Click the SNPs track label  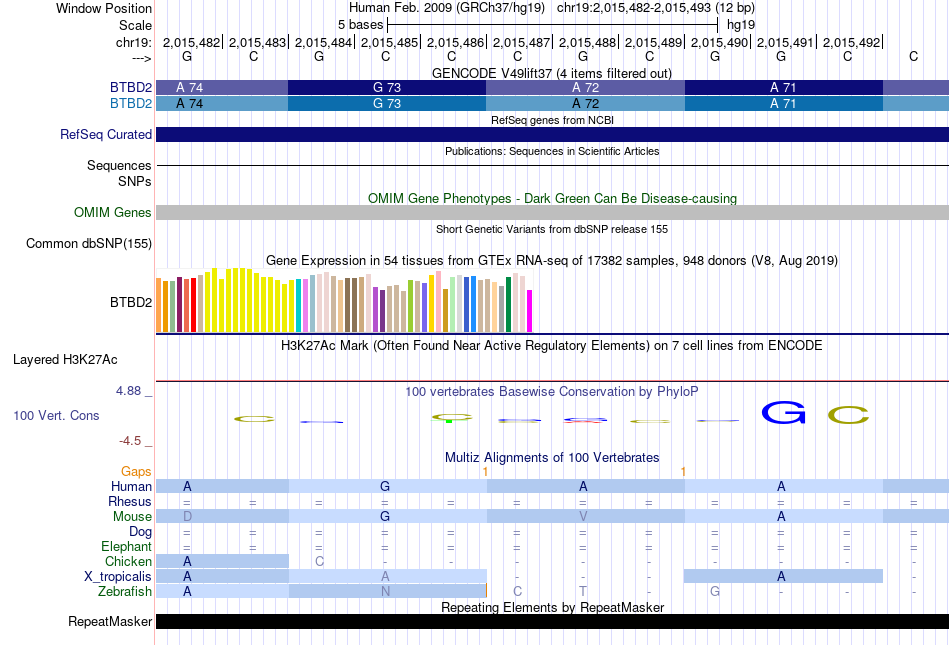tap(135, 181)
